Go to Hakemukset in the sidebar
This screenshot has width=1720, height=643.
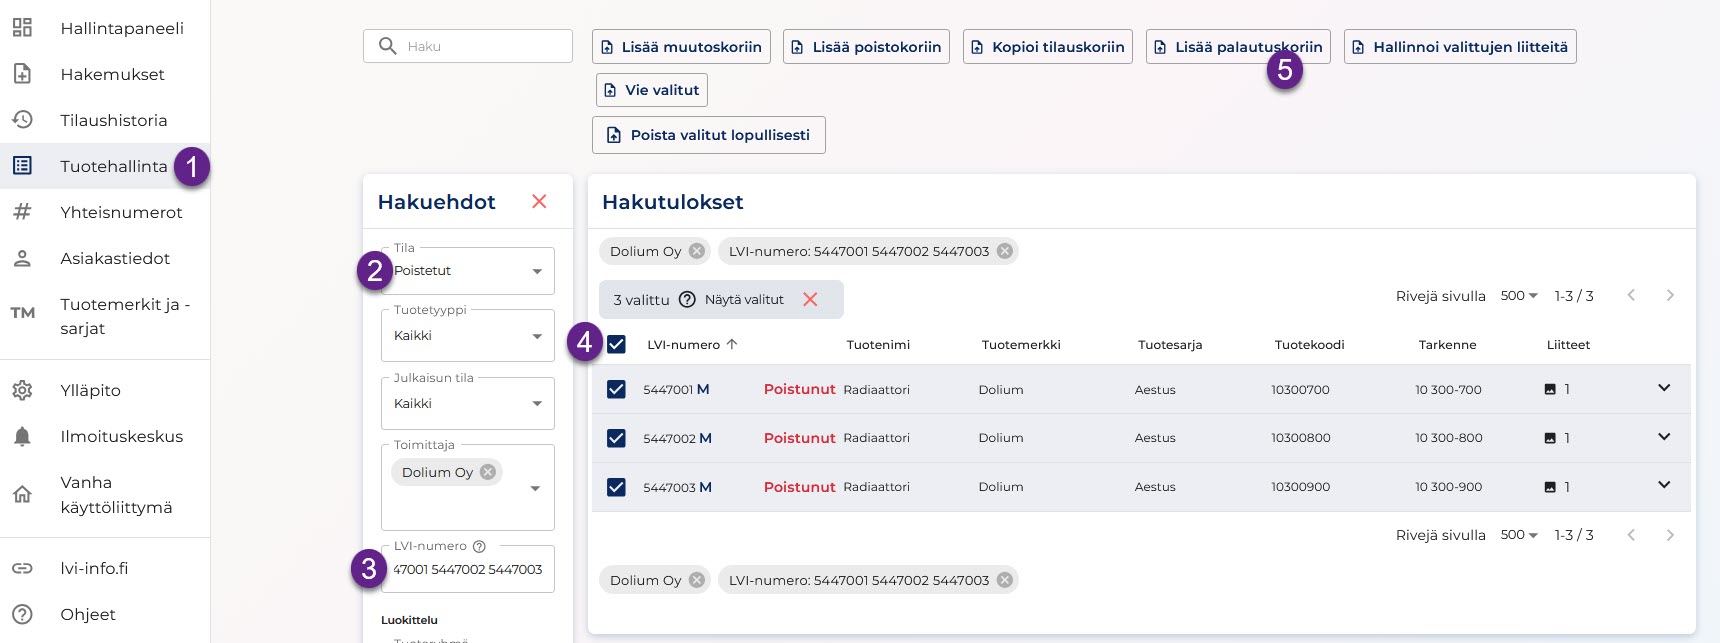(112, 74)
